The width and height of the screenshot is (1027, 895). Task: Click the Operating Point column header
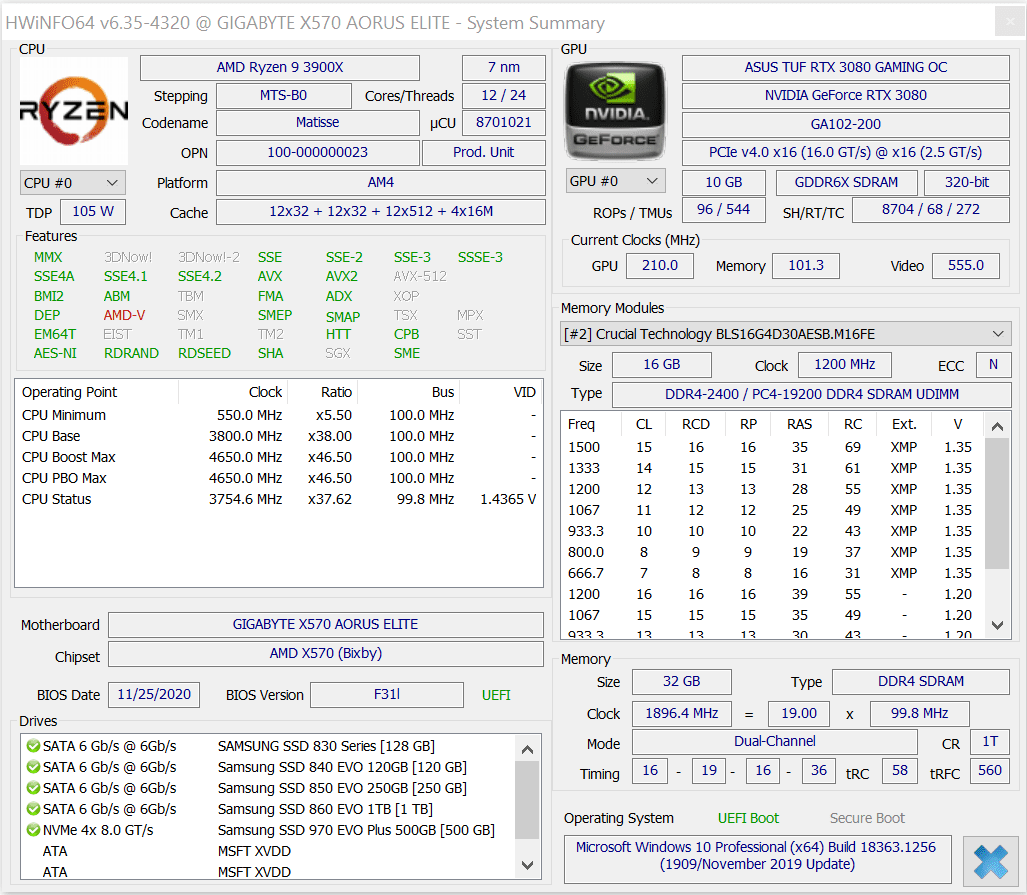tap(97, 392)
